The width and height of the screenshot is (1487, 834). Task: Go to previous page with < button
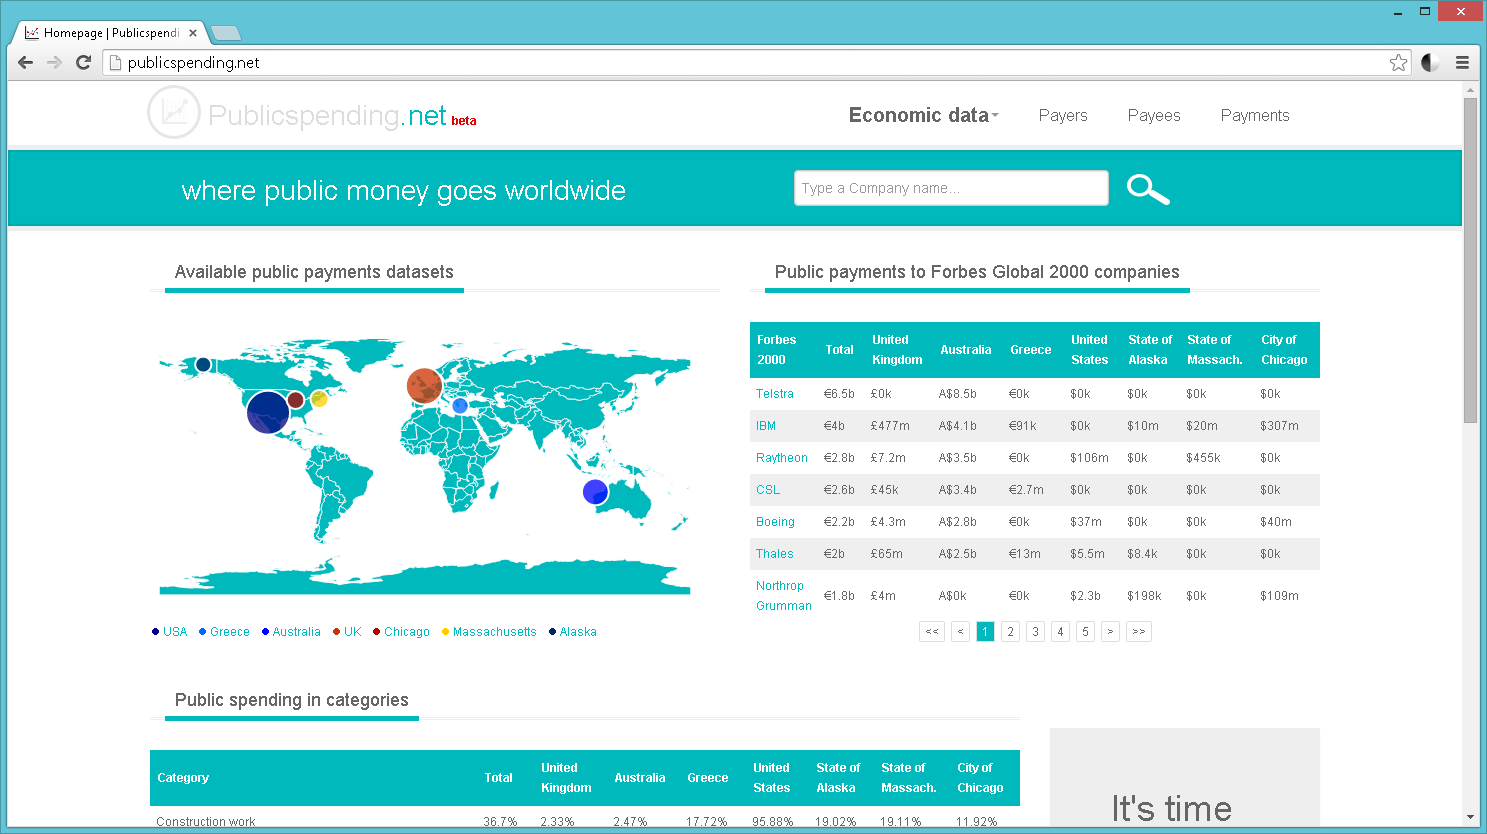coord(960,631)
